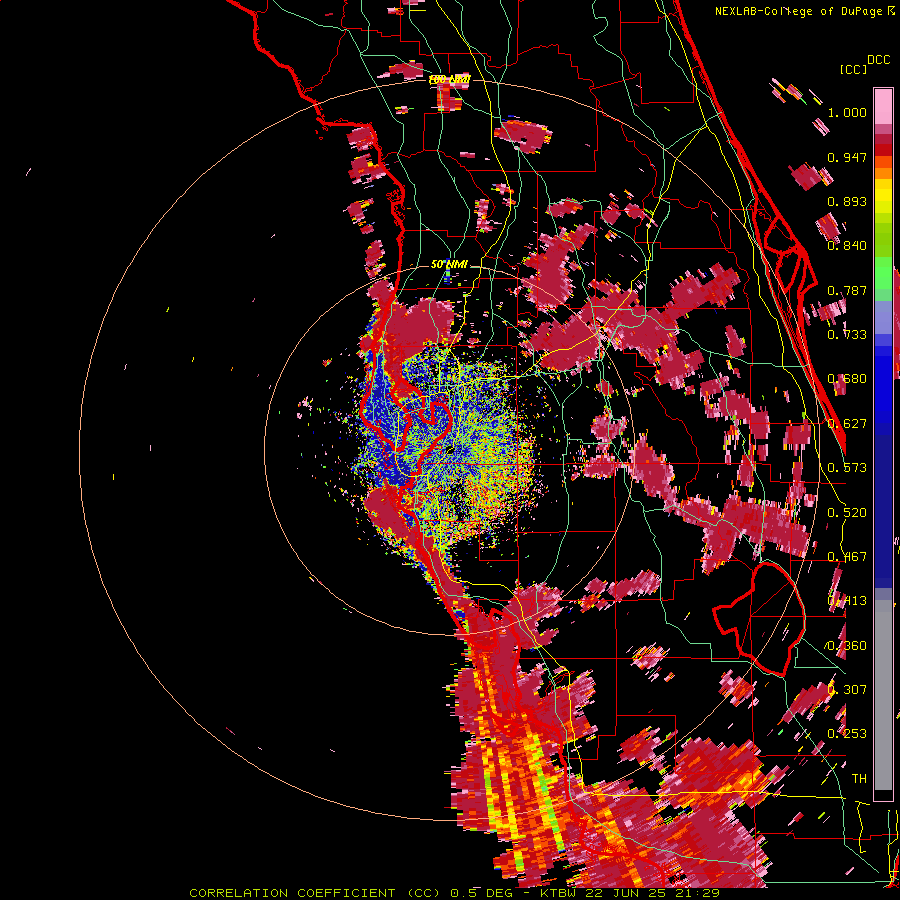The image size is (900, 900).
Task: Pick the pink segment of the color bar
Action: click(883, 107)
